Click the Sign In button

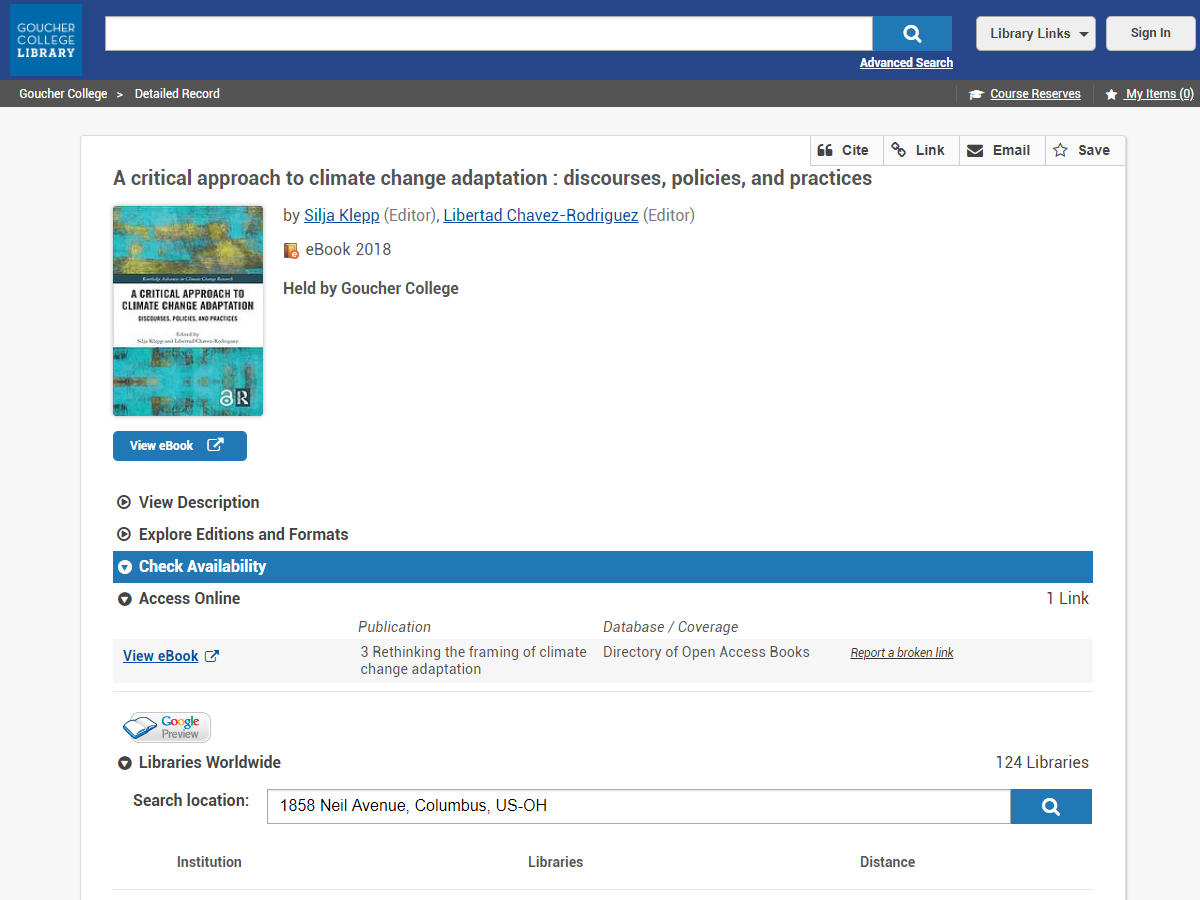[x=1150, y=33]
